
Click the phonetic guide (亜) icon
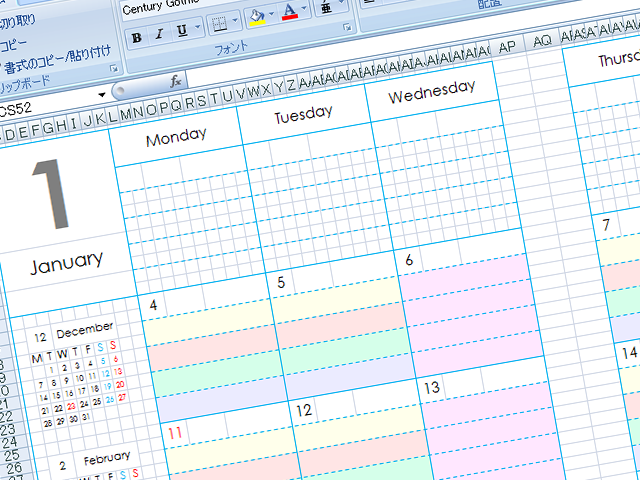point(327,7)
